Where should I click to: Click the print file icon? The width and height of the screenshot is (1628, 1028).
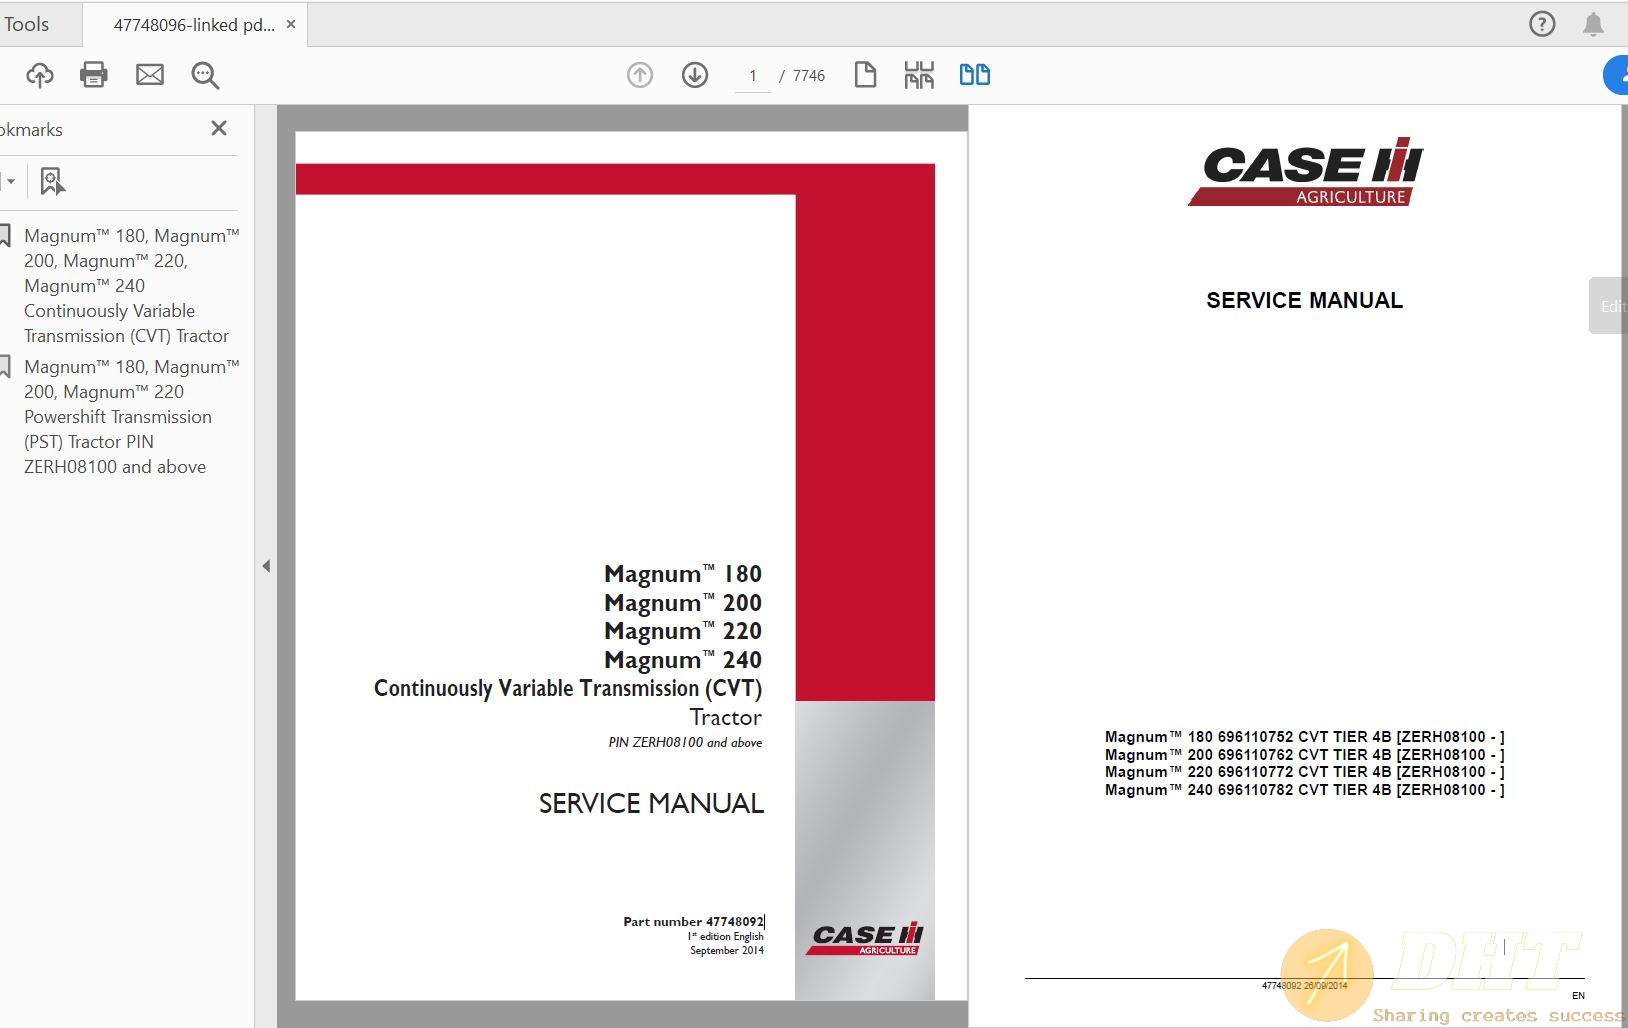[94, 75]
